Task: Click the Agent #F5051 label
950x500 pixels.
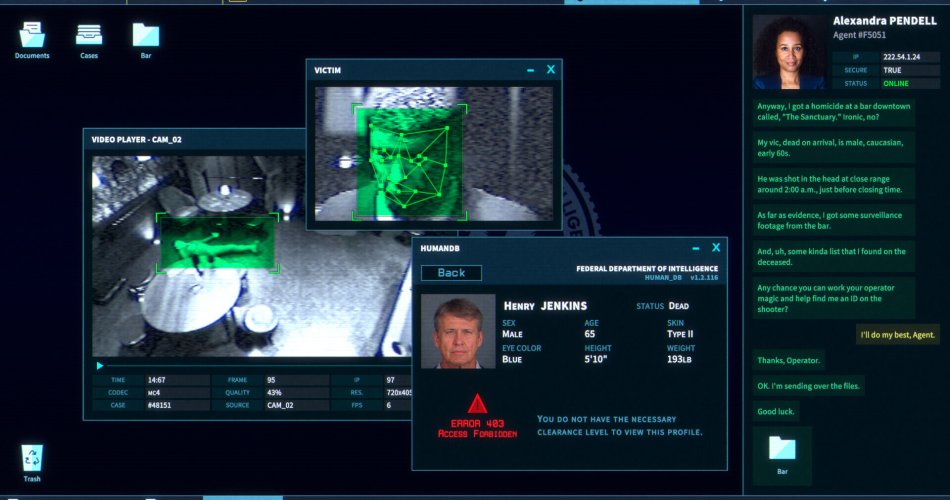Action: pos(859,35)
